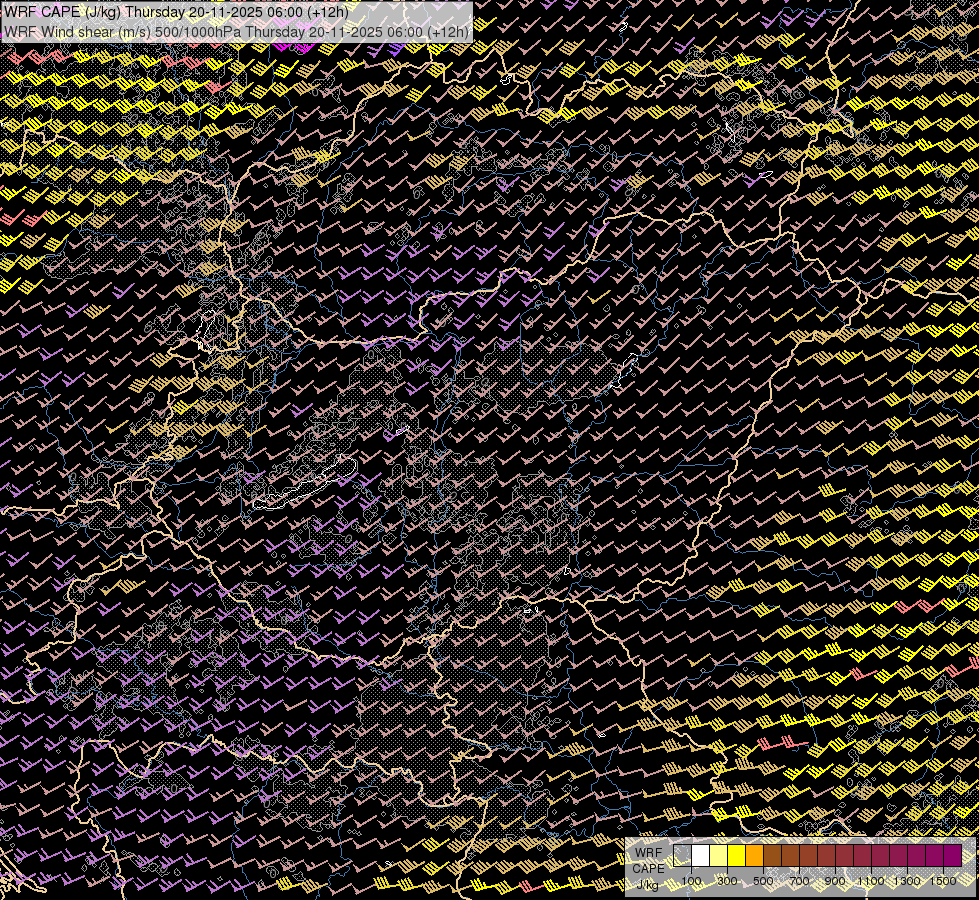Click the J/kg unit label

pyautogui.click(x=648, y=885)
